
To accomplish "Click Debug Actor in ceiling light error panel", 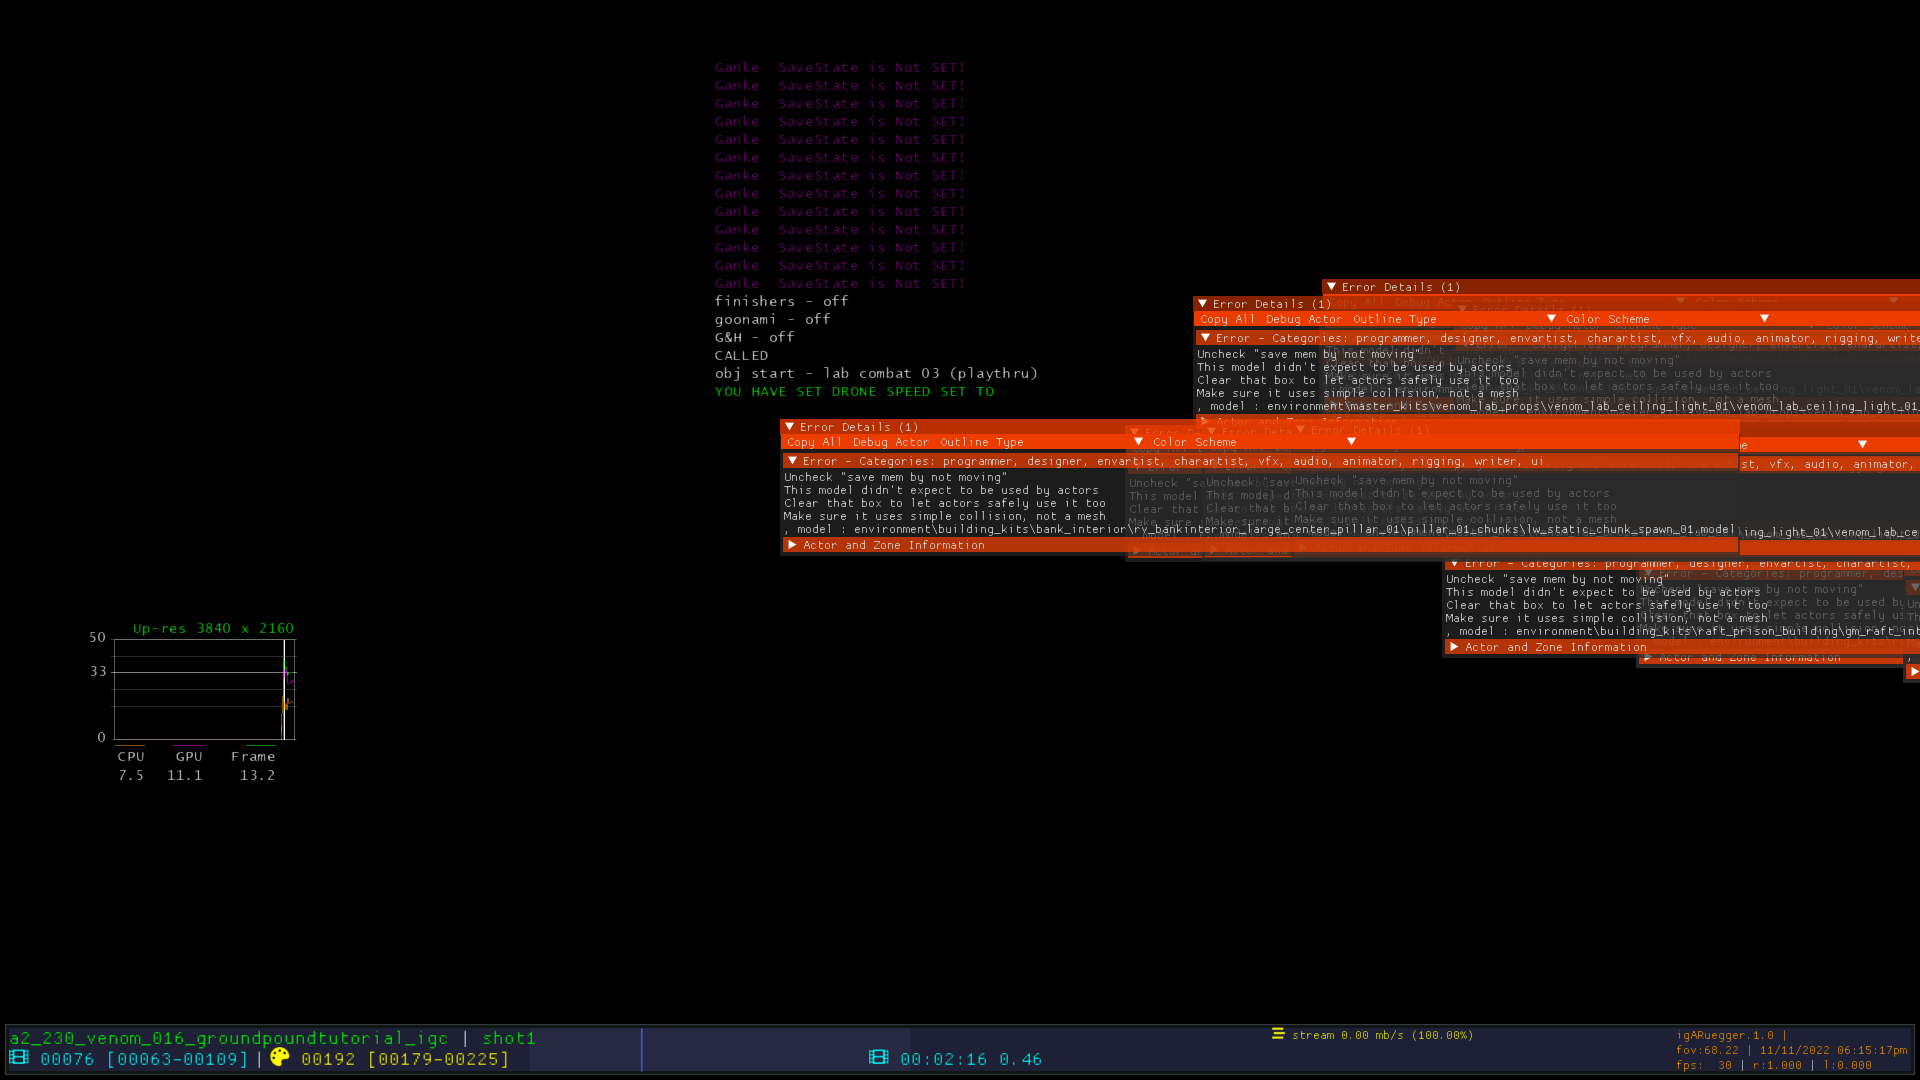I will coord(1303,319).
